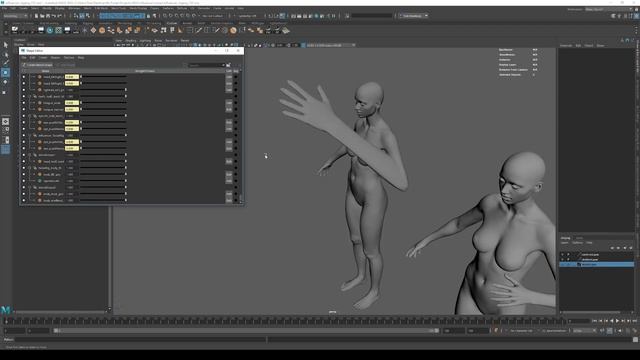Toggle the red key dot on the topmost Shape Editor row

[236, 77]
